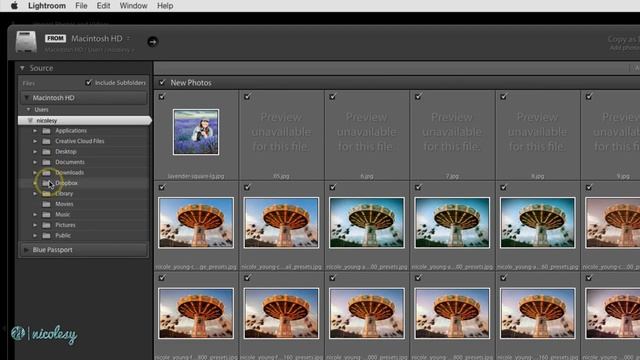Viewport: 640px width, 360px height.
Task: Expand the Blue Passport volume
Action: [x=26, y=250]
